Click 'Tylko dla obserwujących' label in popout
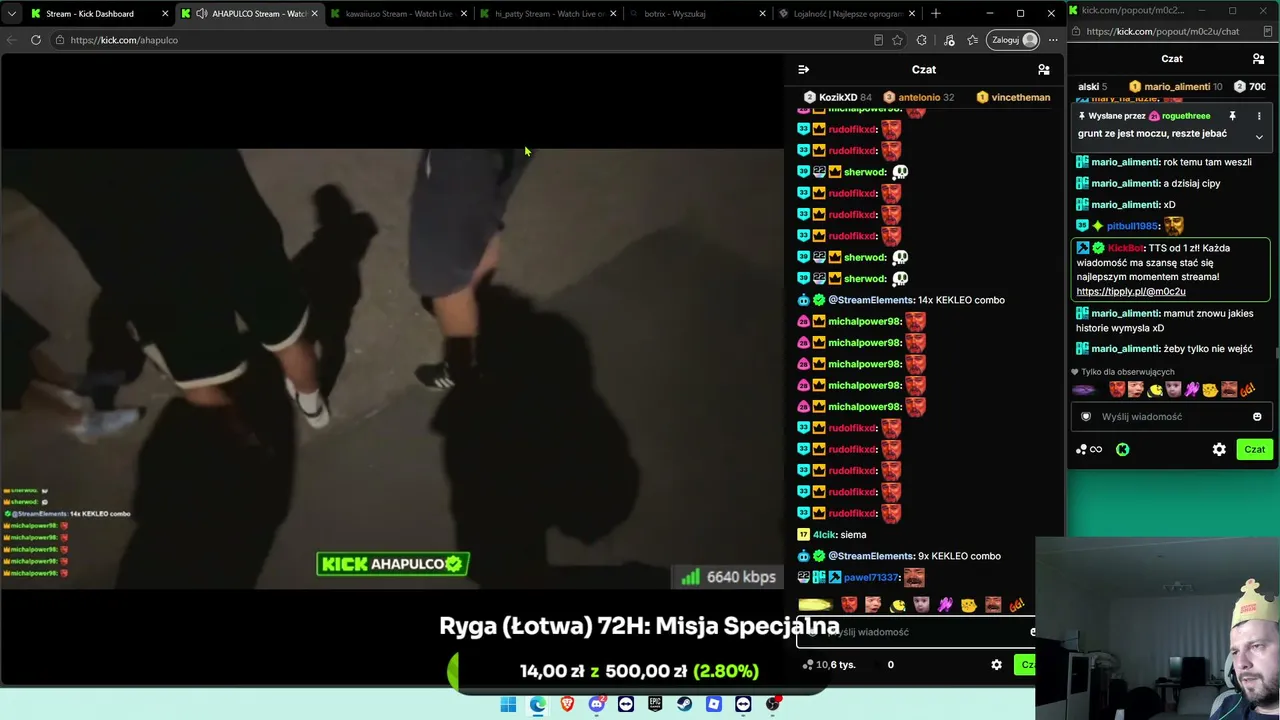Viewport: 1280px width, 720px height. click(x=1127, y=372)
